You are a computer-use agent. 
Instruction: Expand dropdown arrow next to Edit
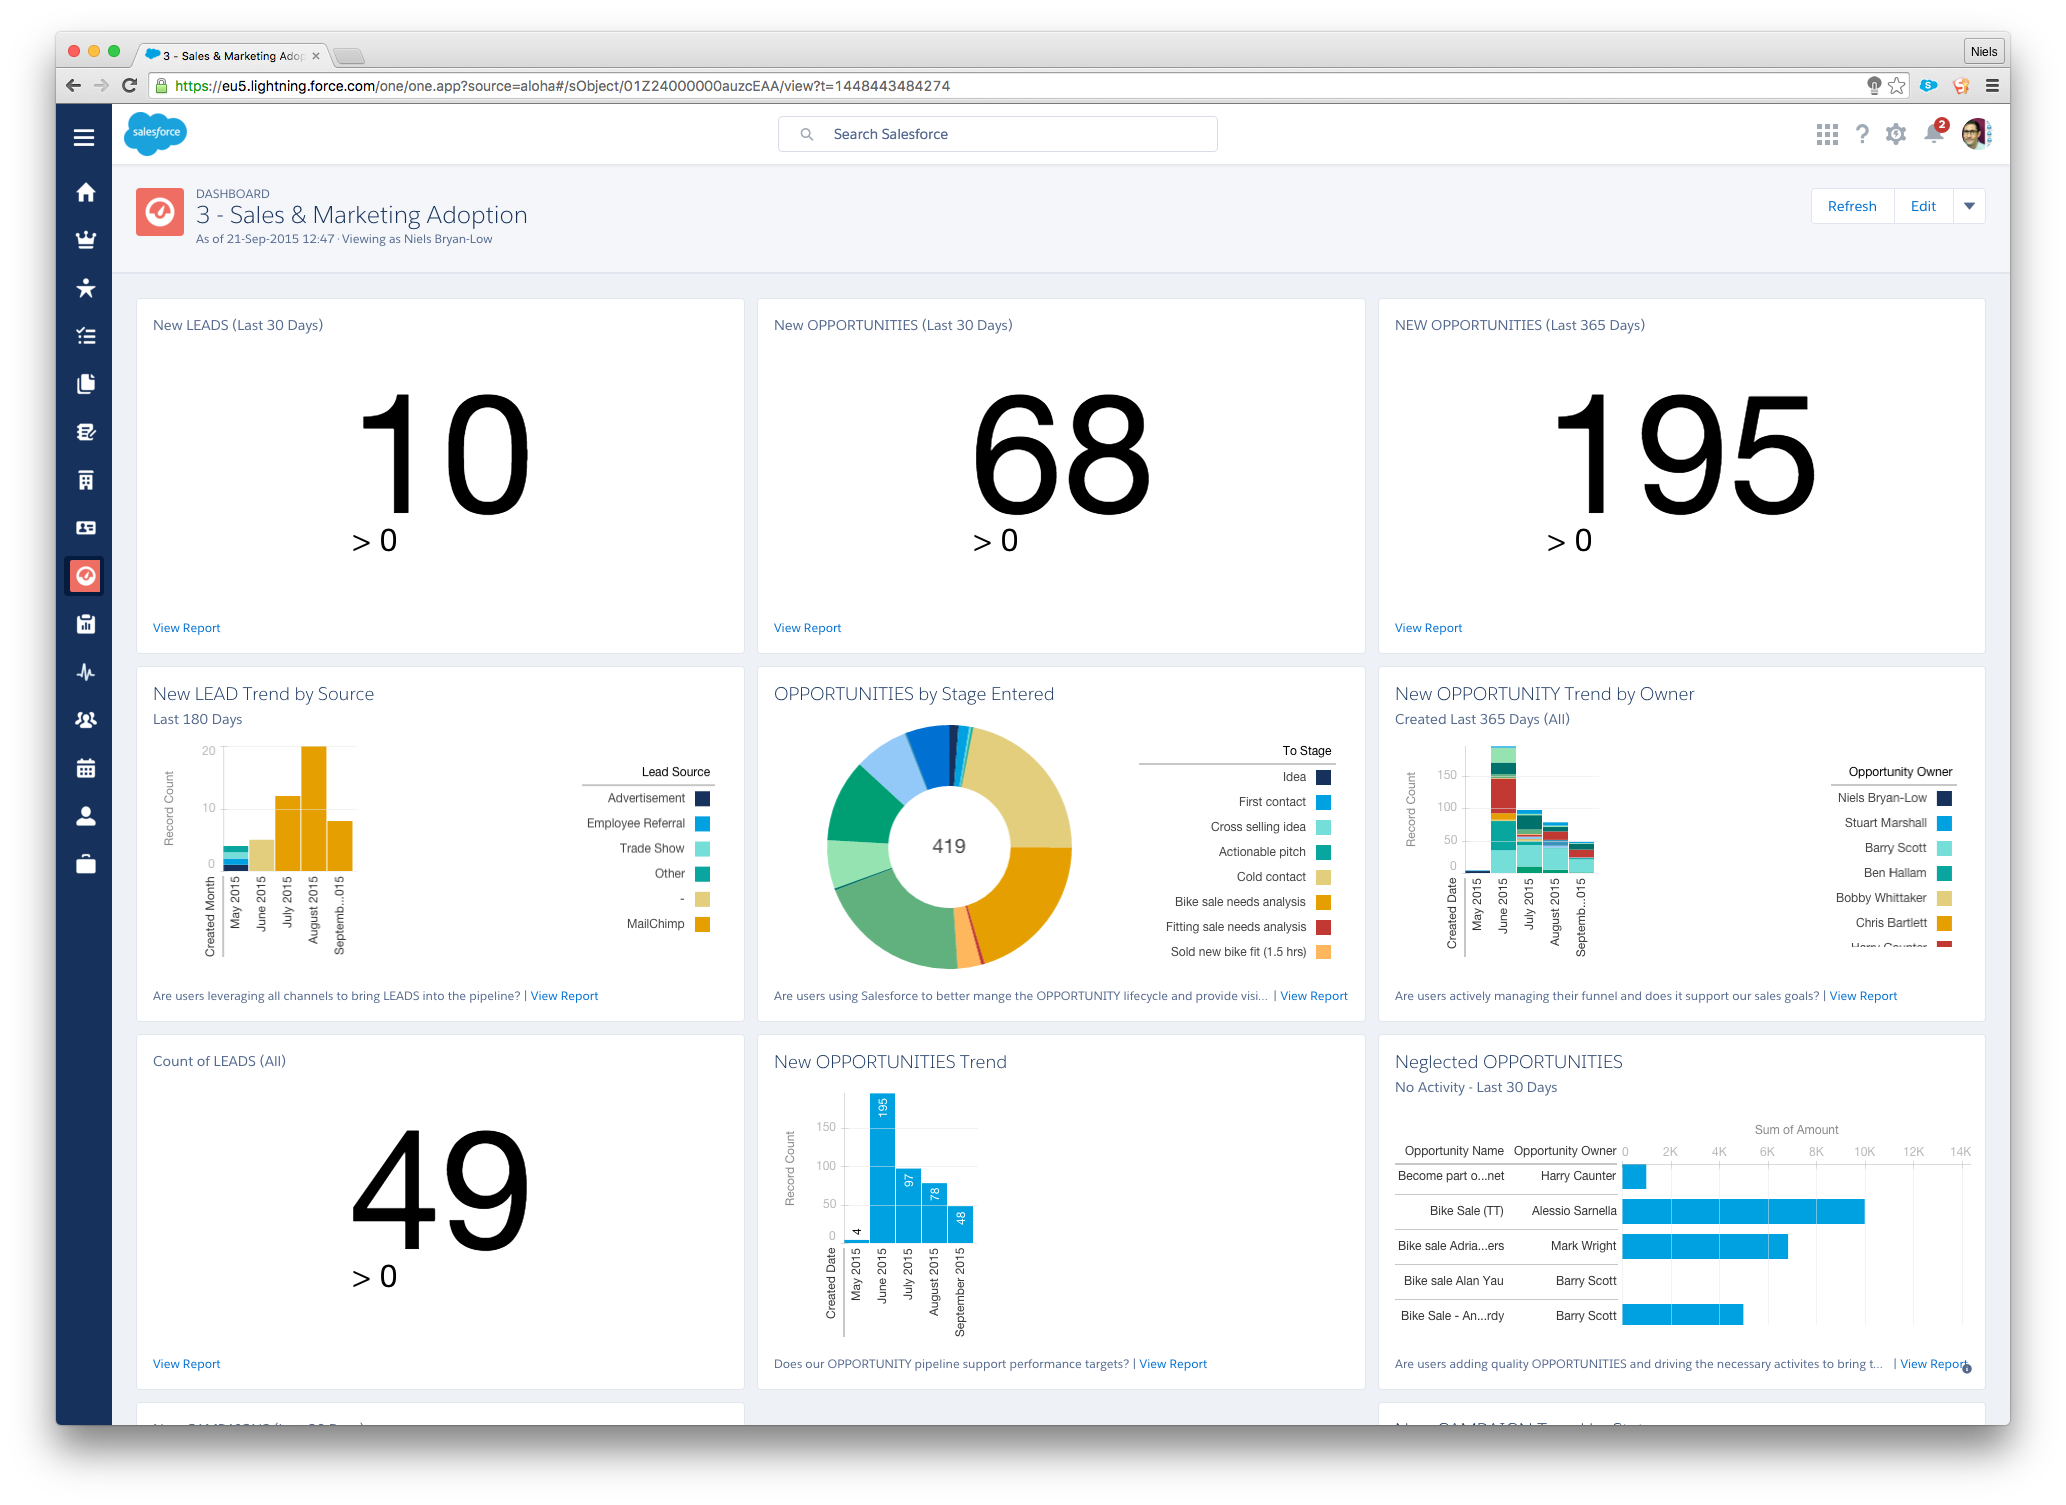(1969, 206)
